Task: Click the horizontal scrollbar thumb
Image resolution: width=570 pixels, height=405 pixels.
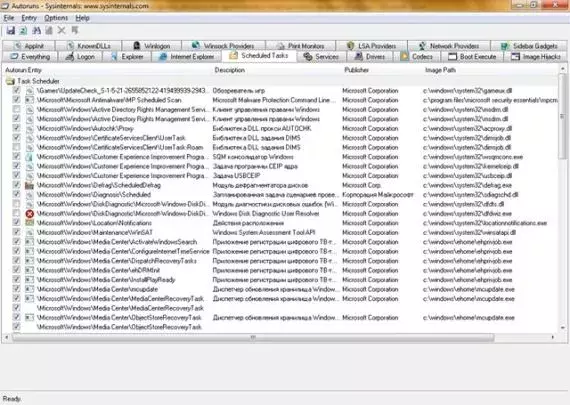Action: 253,337
